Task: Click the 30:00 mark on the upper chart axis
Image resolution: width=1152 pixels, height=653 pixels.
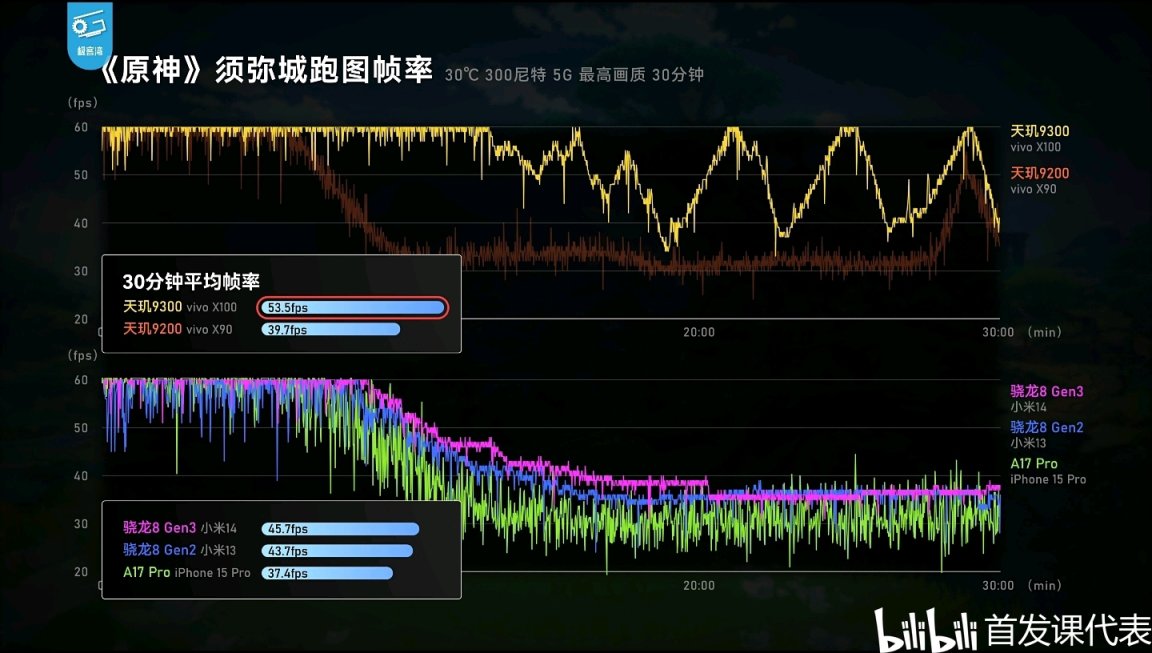Action: (x=998, y=332)
